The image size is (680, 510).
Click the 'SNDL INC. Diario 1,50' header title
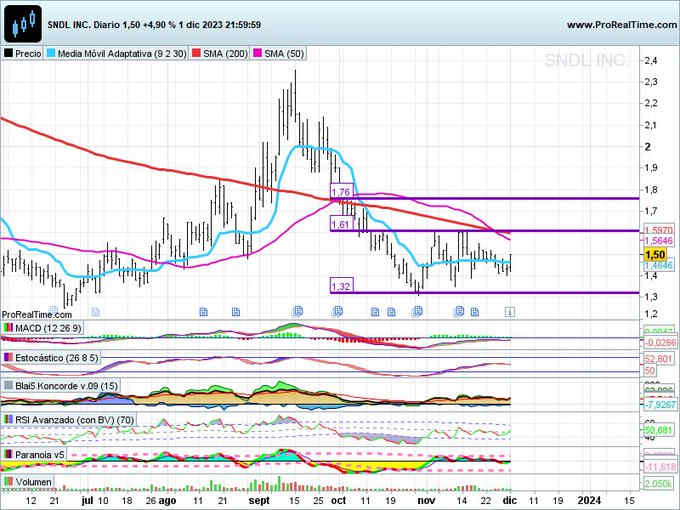tap(93, 25)
